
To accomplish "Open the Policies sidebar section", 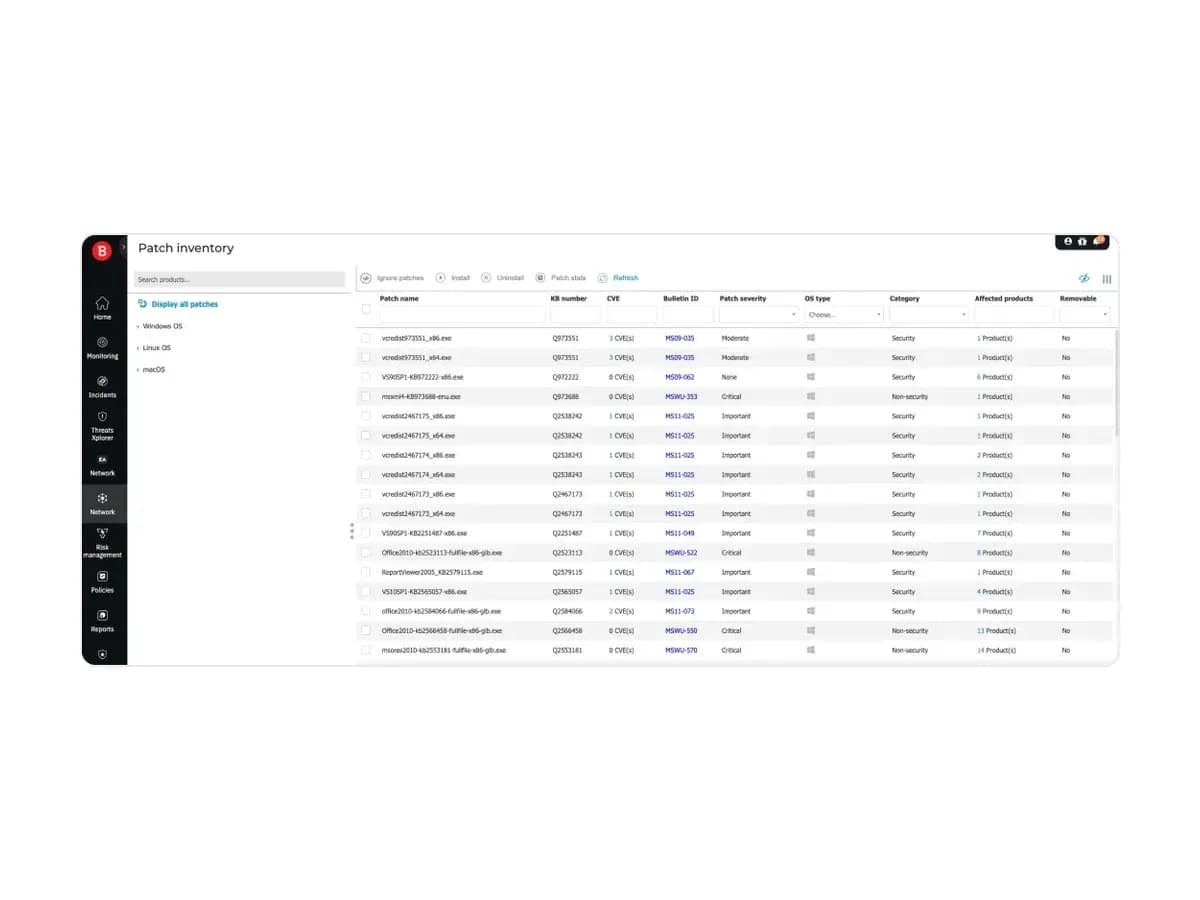I will pyautogui.click(x=102, y=582).
